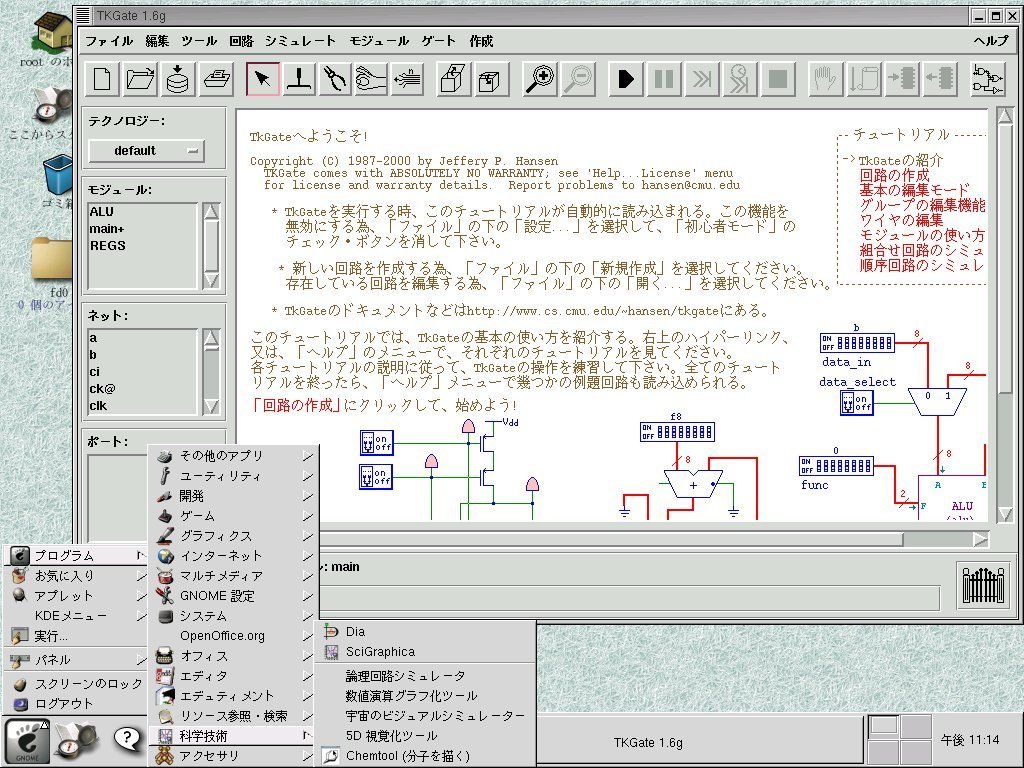Toggle the DIP switch labeled f8
This screenshot has width=1024, height=768.
click(677, 432)
